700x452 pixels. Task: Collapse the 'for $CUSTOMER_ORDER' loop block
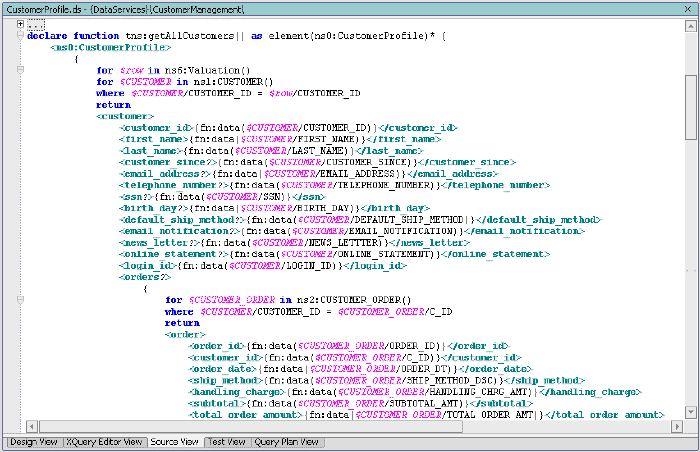(x=20, y=300)
